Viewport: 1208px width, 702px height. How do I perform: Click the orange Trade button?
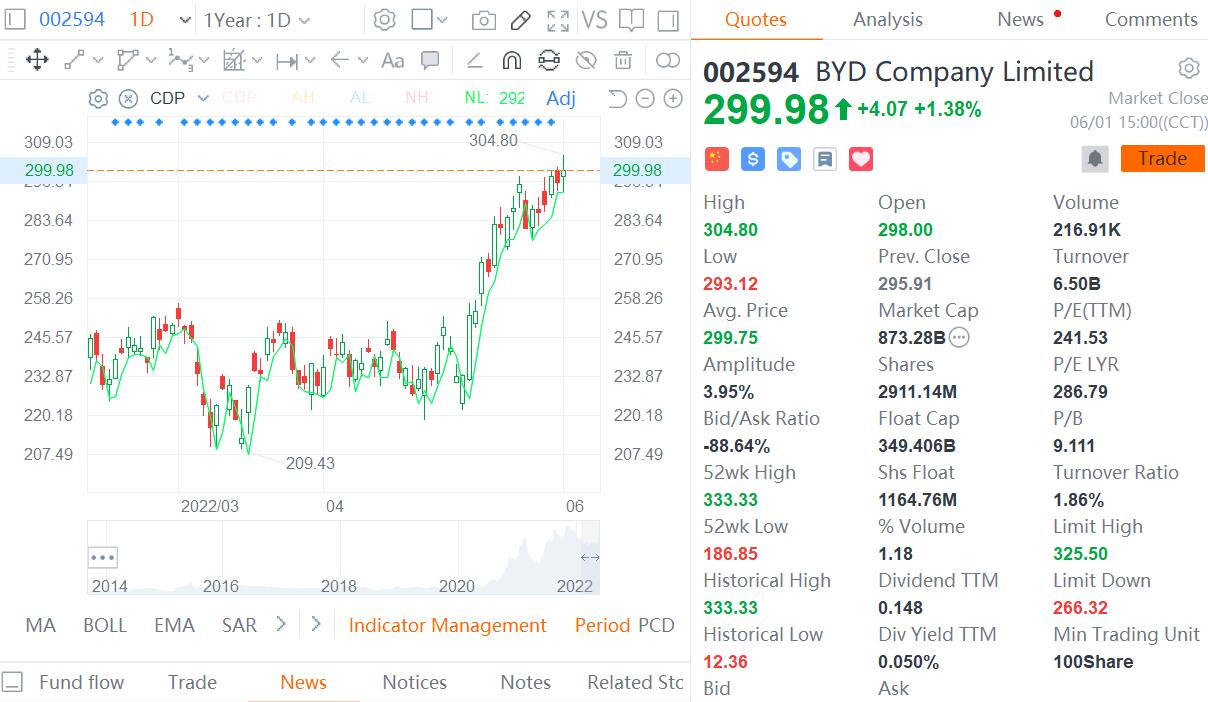tap(1162, 159)
